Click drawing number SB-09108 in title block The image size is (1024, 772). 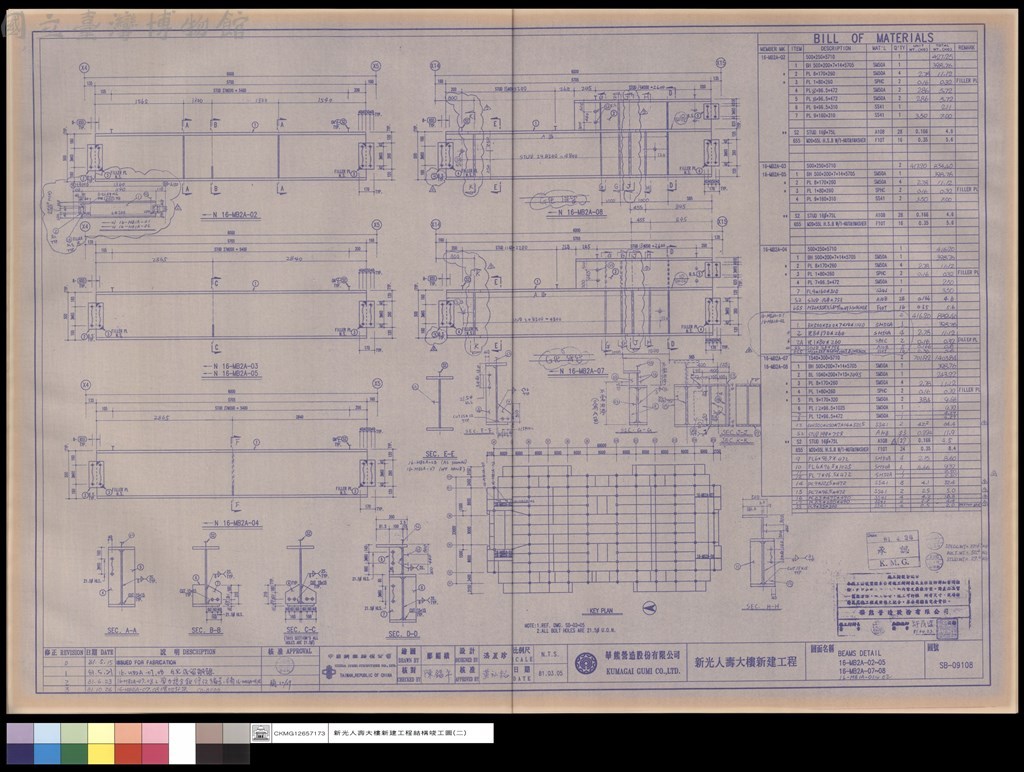click(x=956, y=665)
